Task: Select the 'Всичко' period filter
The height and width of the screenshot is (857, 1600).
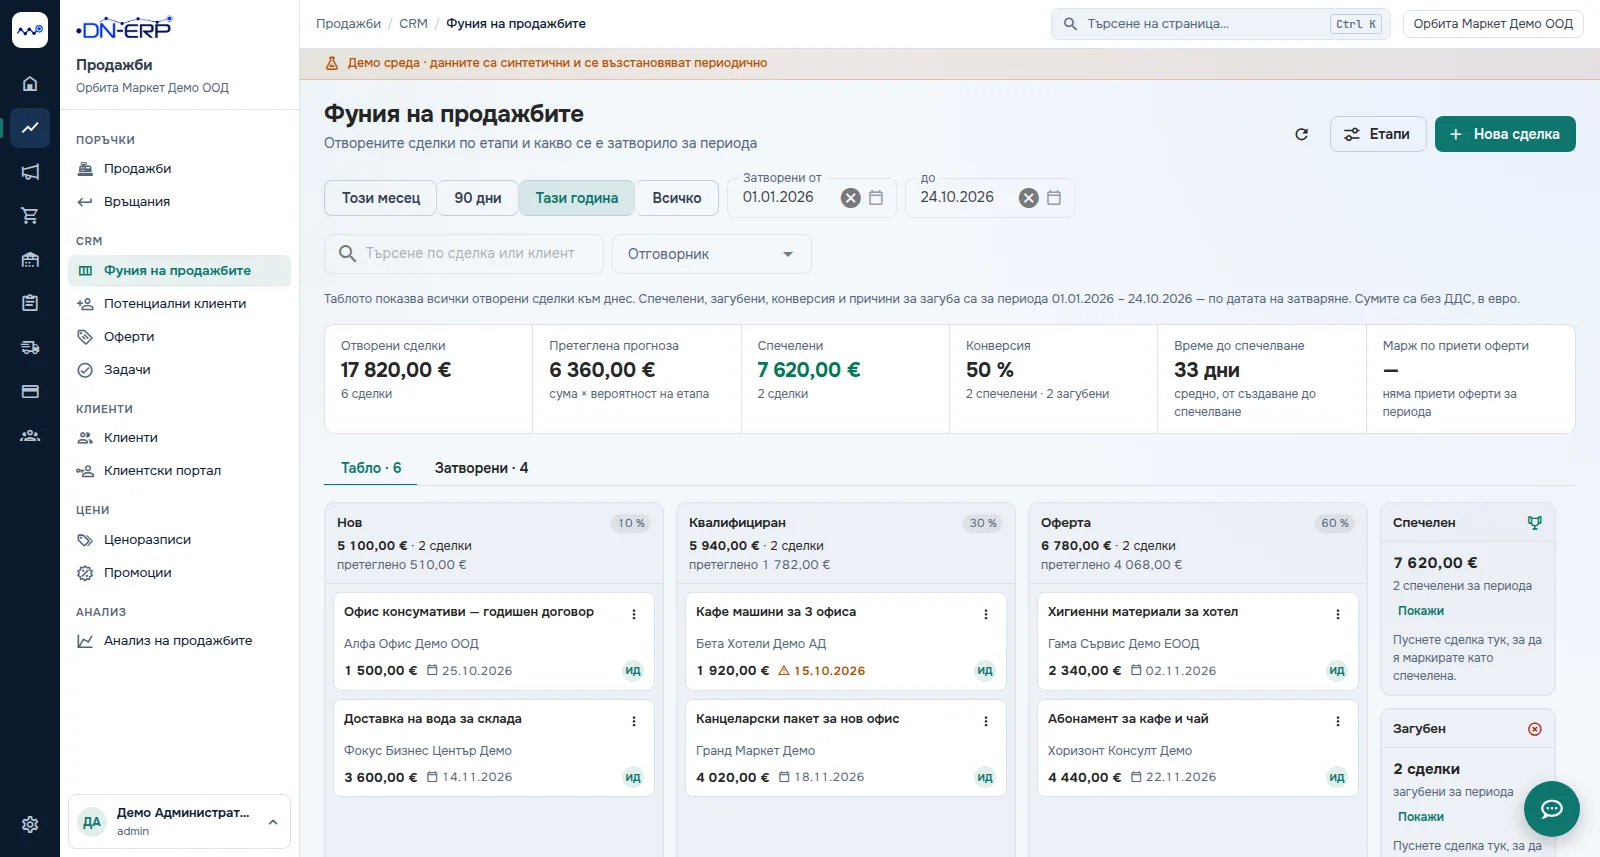Action: click(x=677, y=198)
